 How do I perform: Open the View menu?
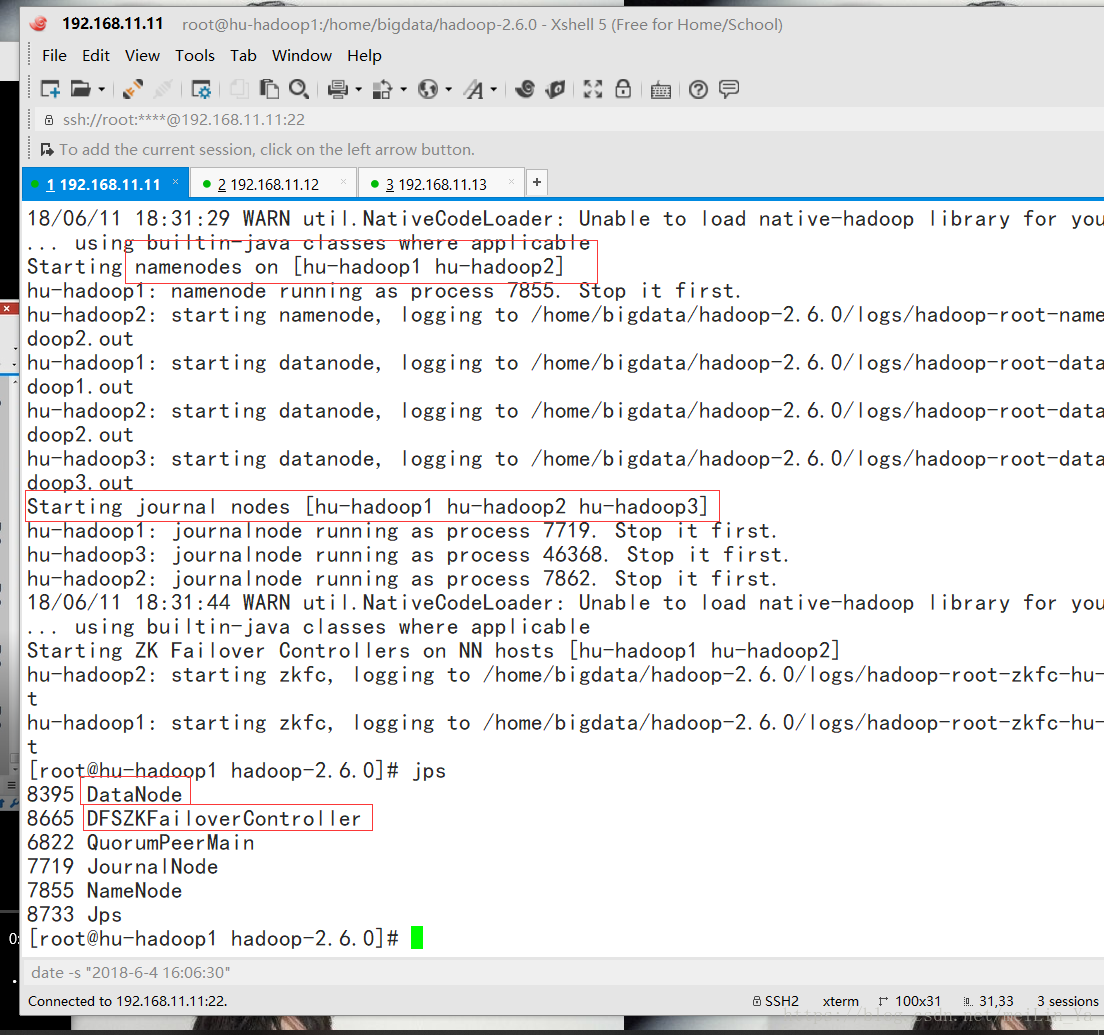pyautogui.click(x=142, y=56)
